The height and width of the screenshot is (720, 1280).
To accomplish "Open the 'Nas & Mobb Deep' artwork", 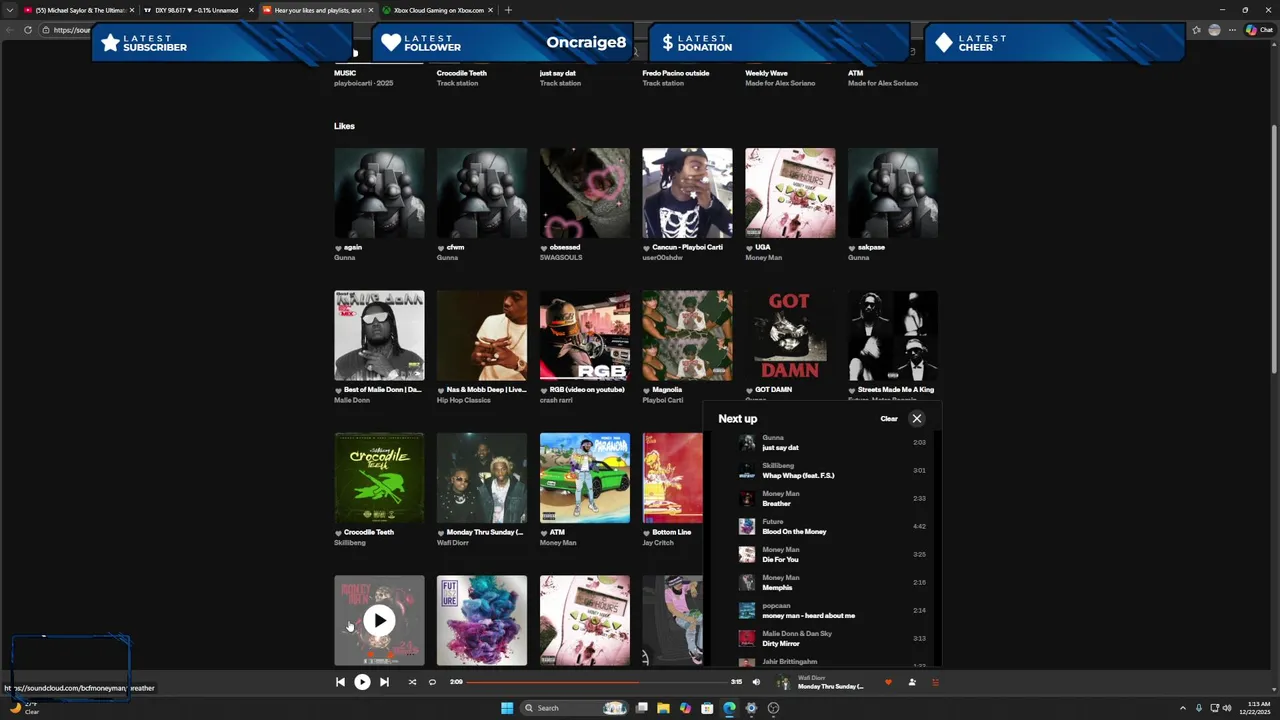I will point(482,336).
